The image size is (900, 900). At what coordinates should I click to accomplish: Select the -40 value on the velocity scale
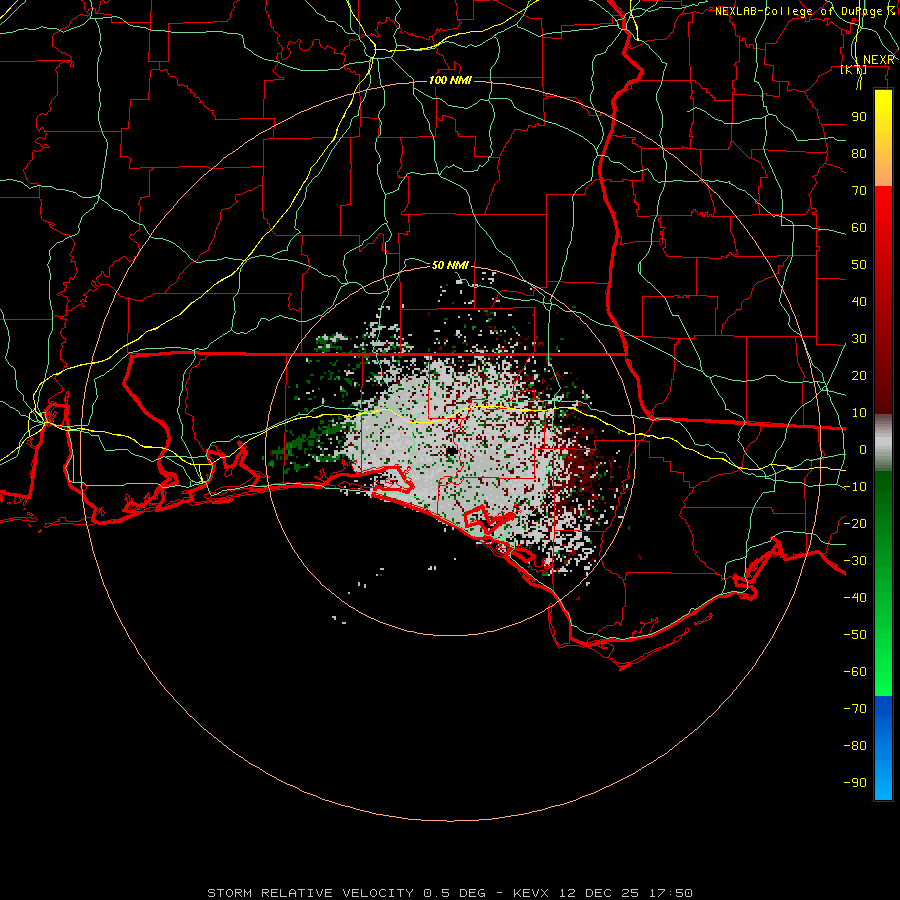tap(855, 598)
